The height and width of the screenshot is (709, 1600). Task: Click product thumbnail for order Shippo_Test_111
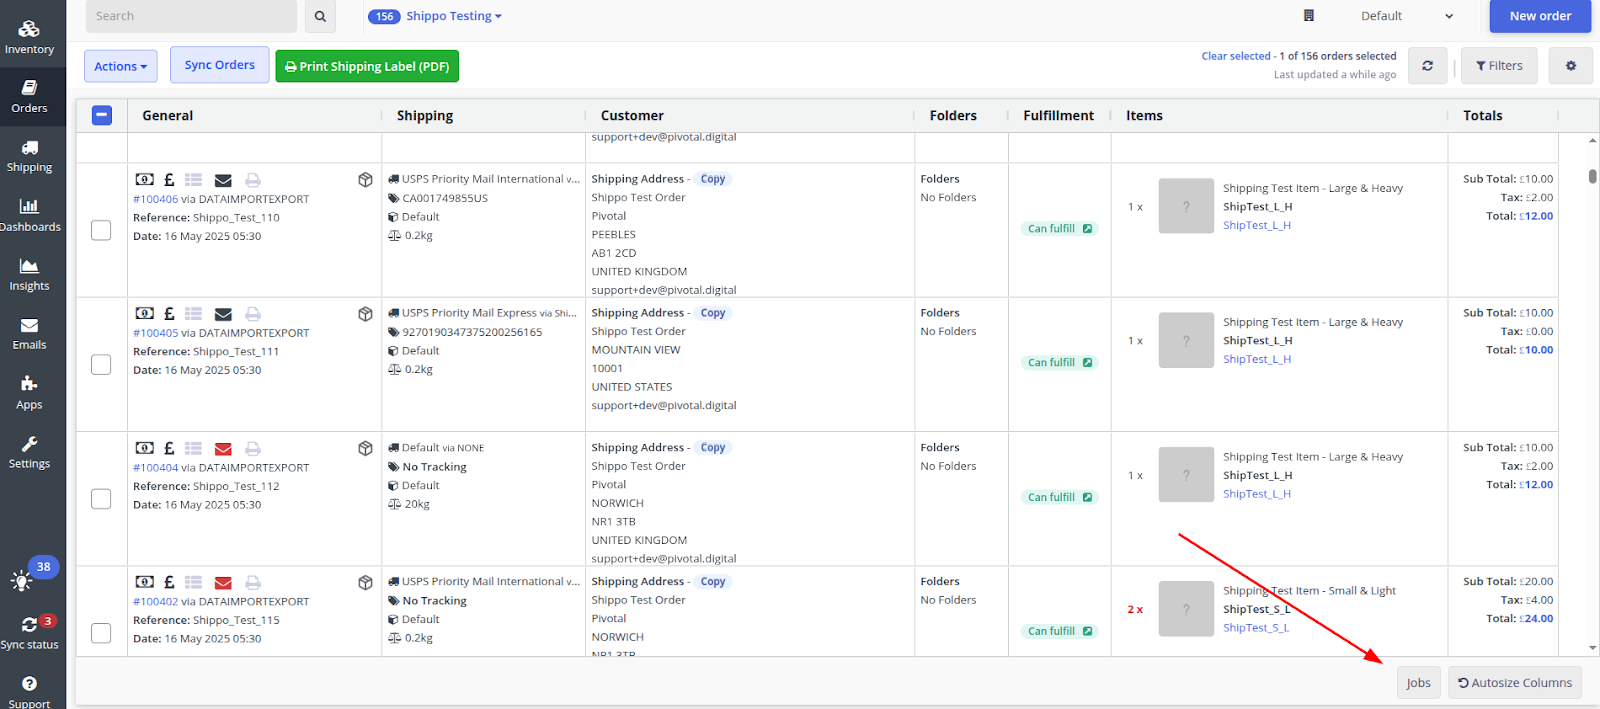(1186, 341)
